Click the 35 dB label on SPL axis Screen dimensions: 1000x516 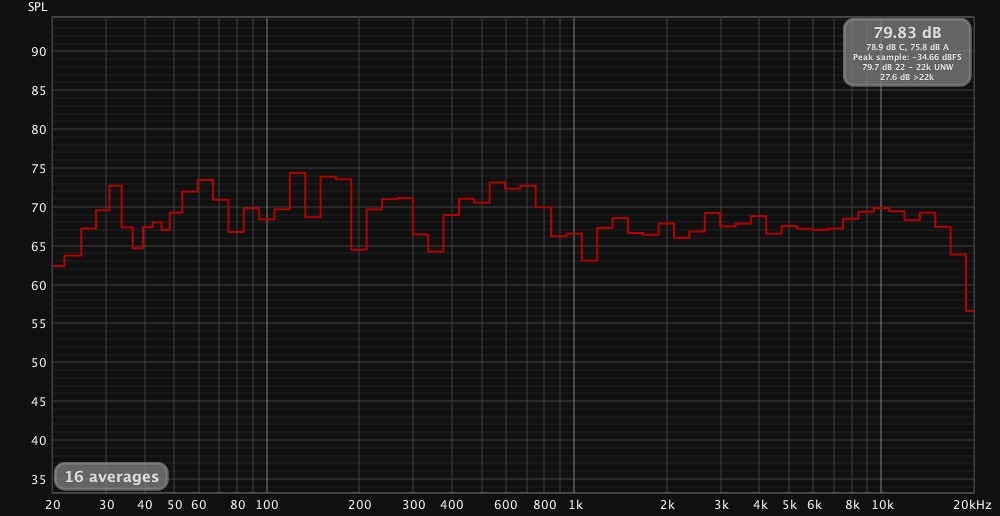[x=38, y=480]
